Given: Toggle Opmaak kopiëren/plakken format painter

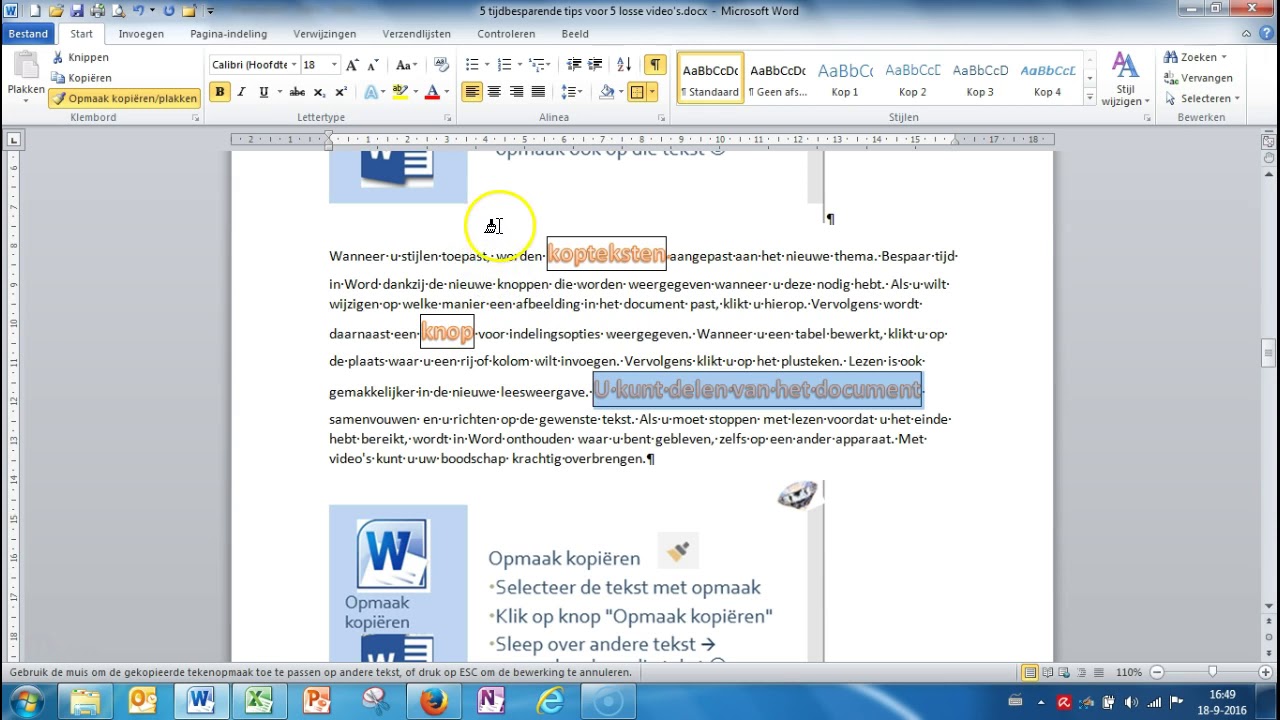Looking at the screenshot, I should [125, 99].
